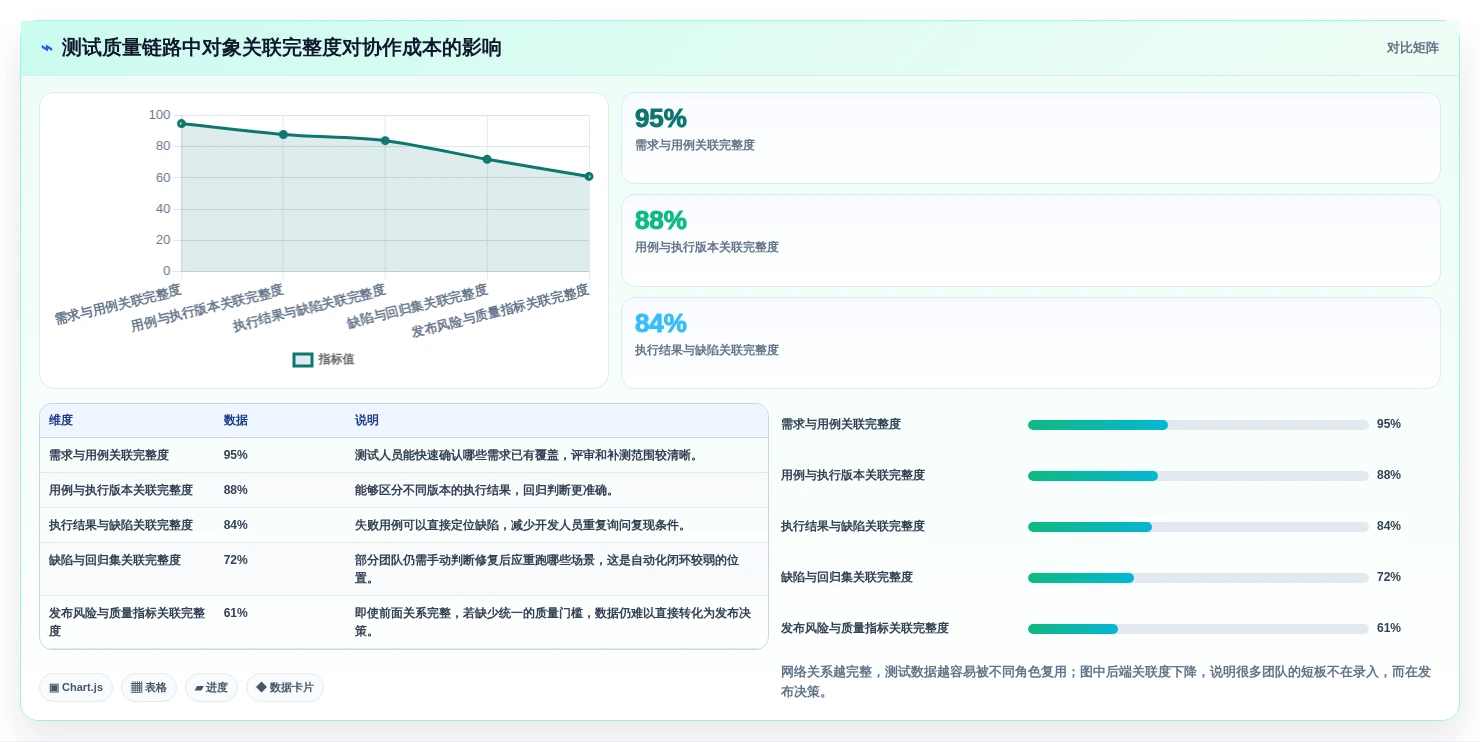Image resolution: width=1480 pixels, height=742 pixels.
Task: Select the 需求与用例关联完整度 table row name
Action: [109, 455]
